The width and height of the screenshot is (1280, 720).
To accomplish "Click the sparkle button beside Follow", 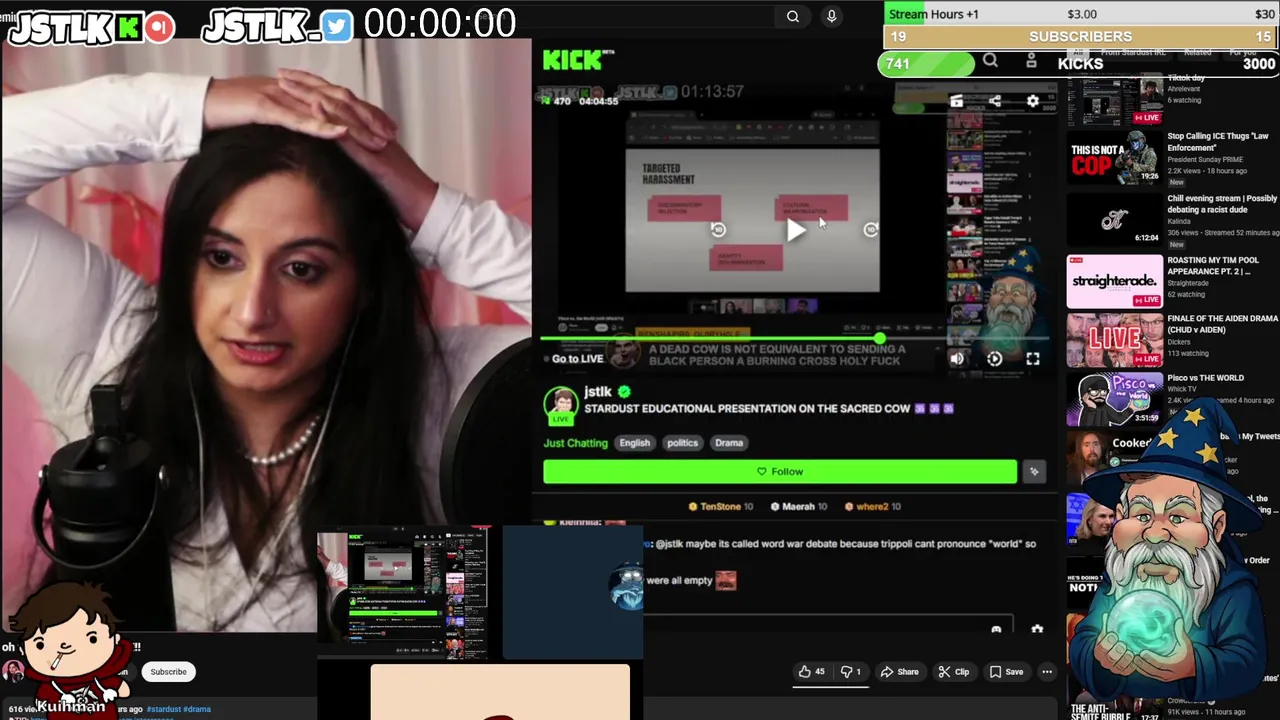I will [1034, 472].
